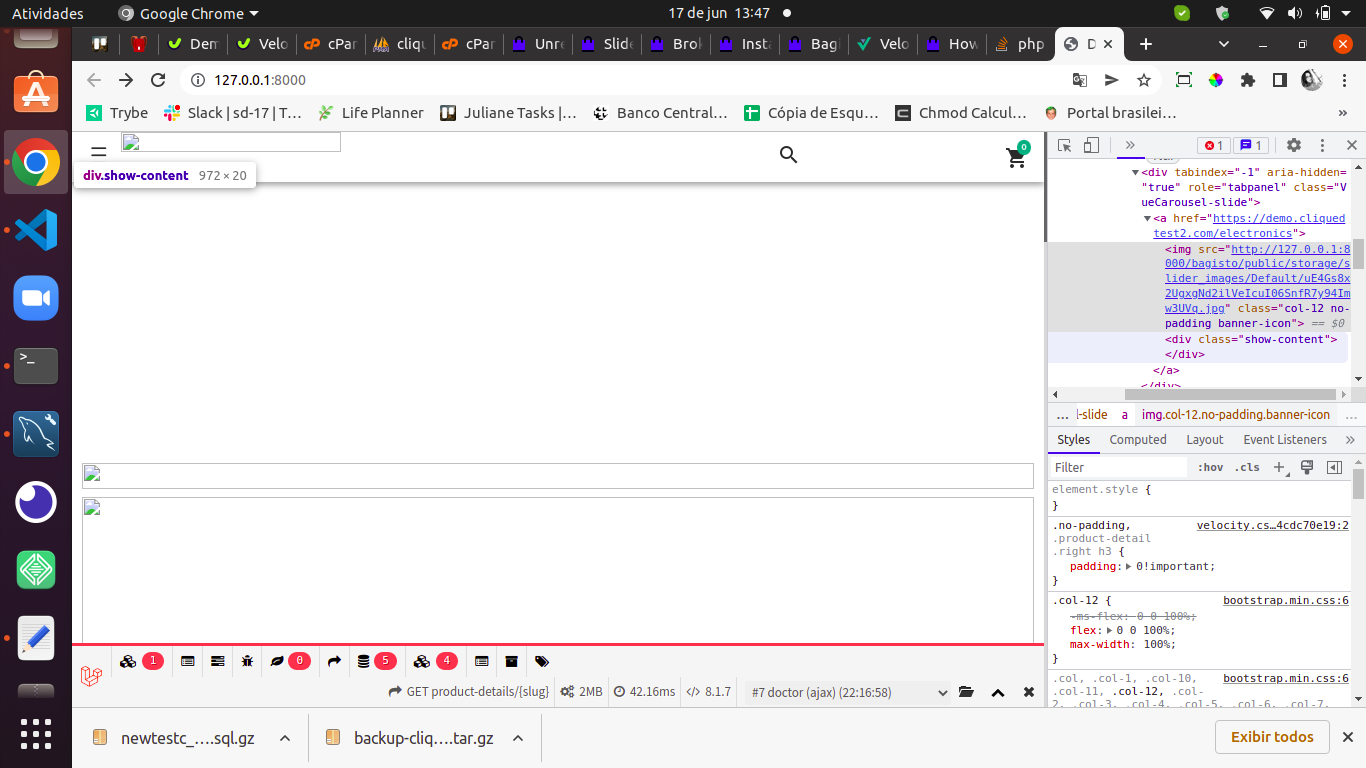Open Visual Studio Code from dock

36,230
